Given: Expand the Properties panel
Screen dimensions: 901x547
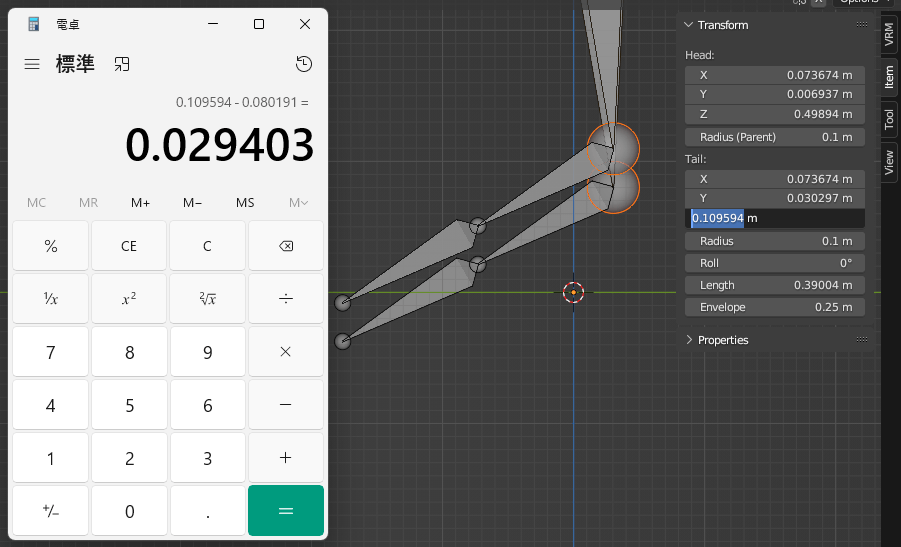Looking at the screenshot, I should click(689, 340).
